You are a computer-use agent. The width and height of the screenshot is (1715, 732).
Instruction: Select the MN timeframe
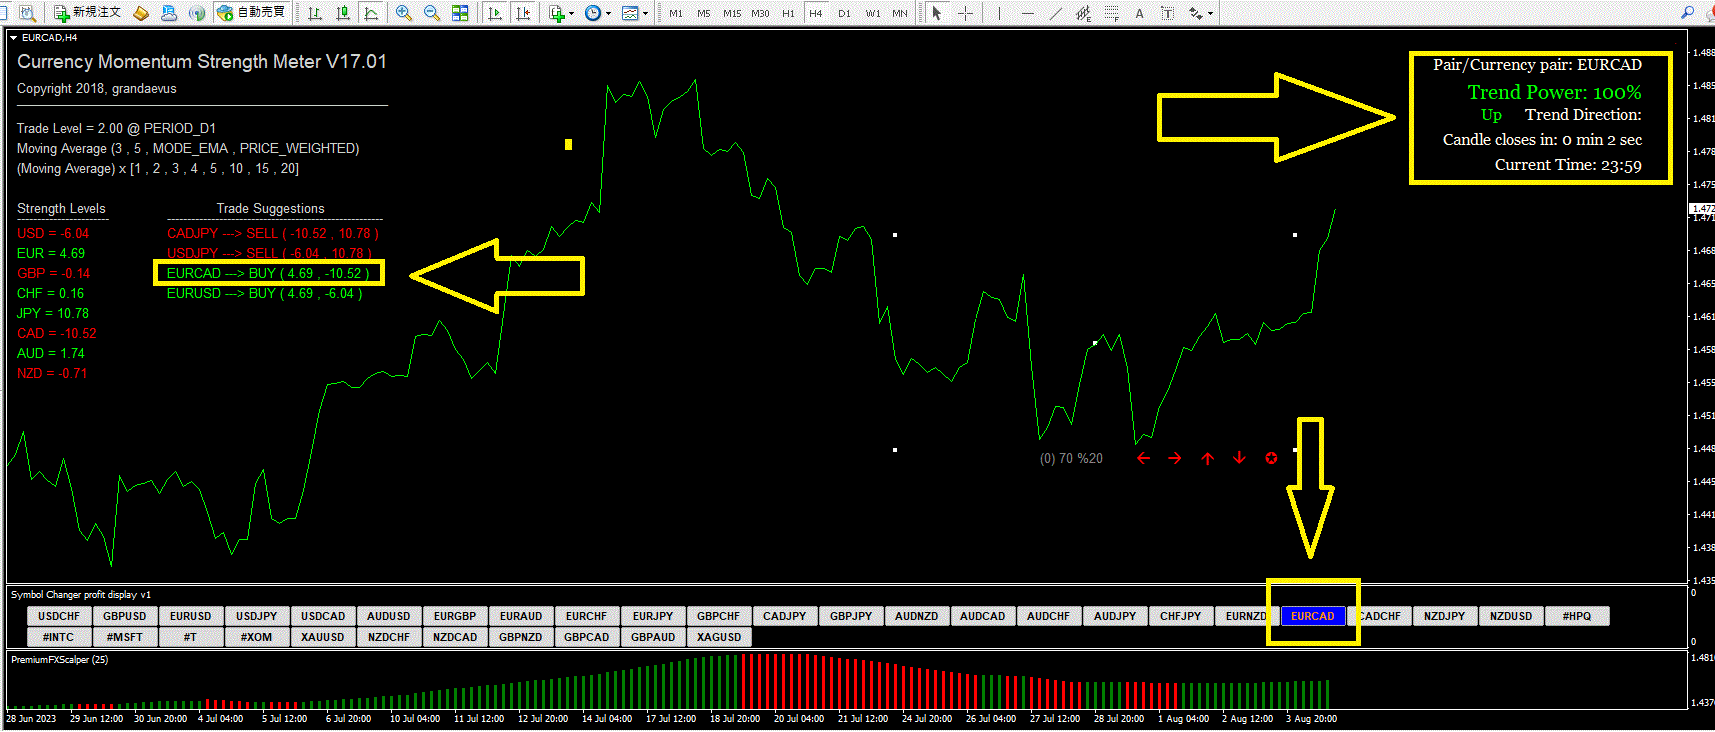pos(900,14)
